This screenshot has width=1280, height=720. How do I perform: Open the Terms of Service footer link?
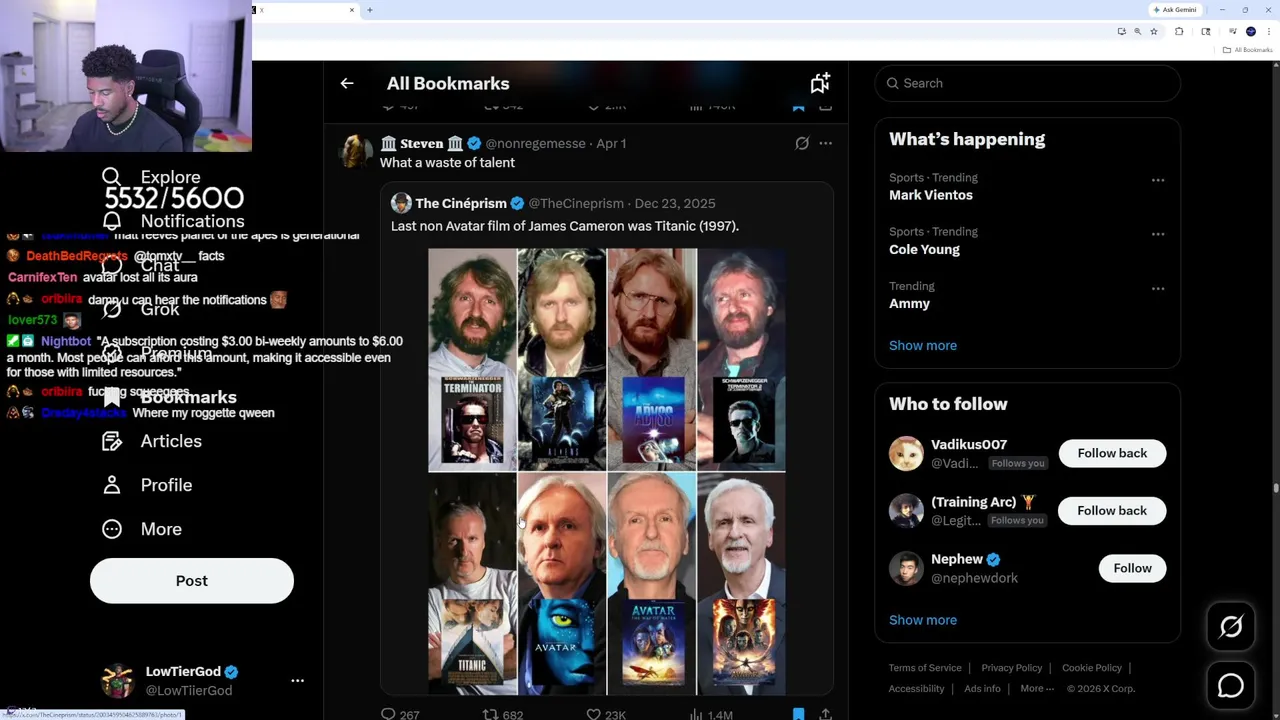pos(925,668)
